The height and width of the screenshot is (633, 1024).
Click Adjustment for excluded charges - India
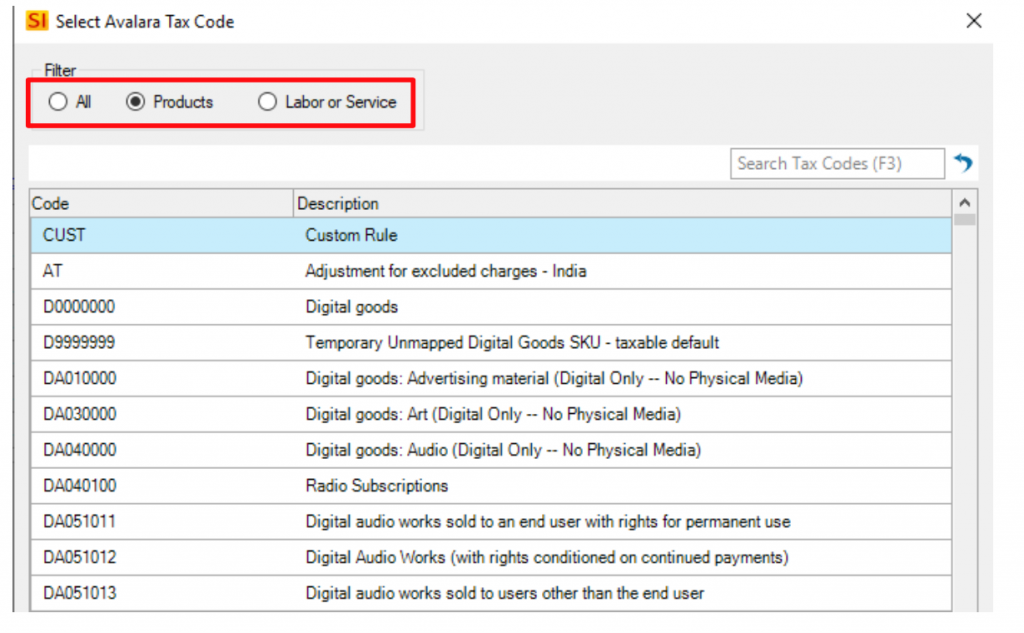pos(446,271)
